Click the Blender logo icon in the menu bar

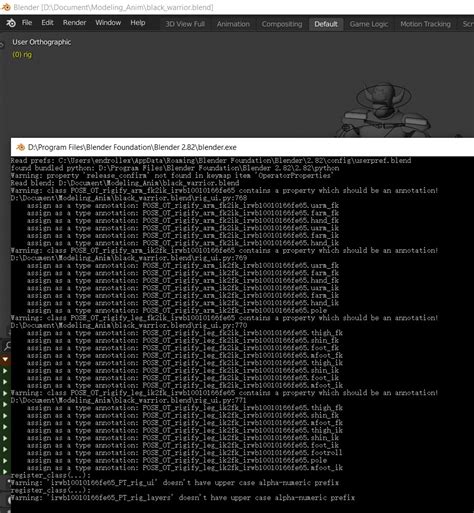[x=11, y=23]
